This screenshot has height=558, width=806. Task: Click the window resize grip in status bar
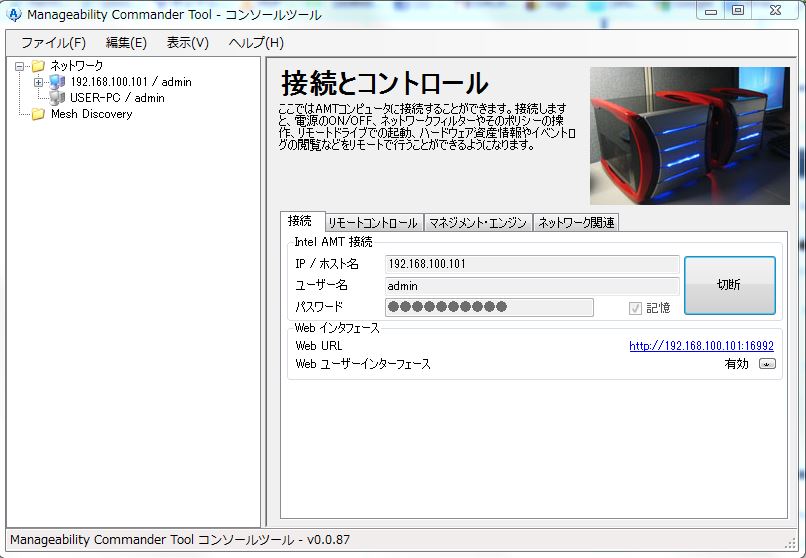[x=791, y=543]
